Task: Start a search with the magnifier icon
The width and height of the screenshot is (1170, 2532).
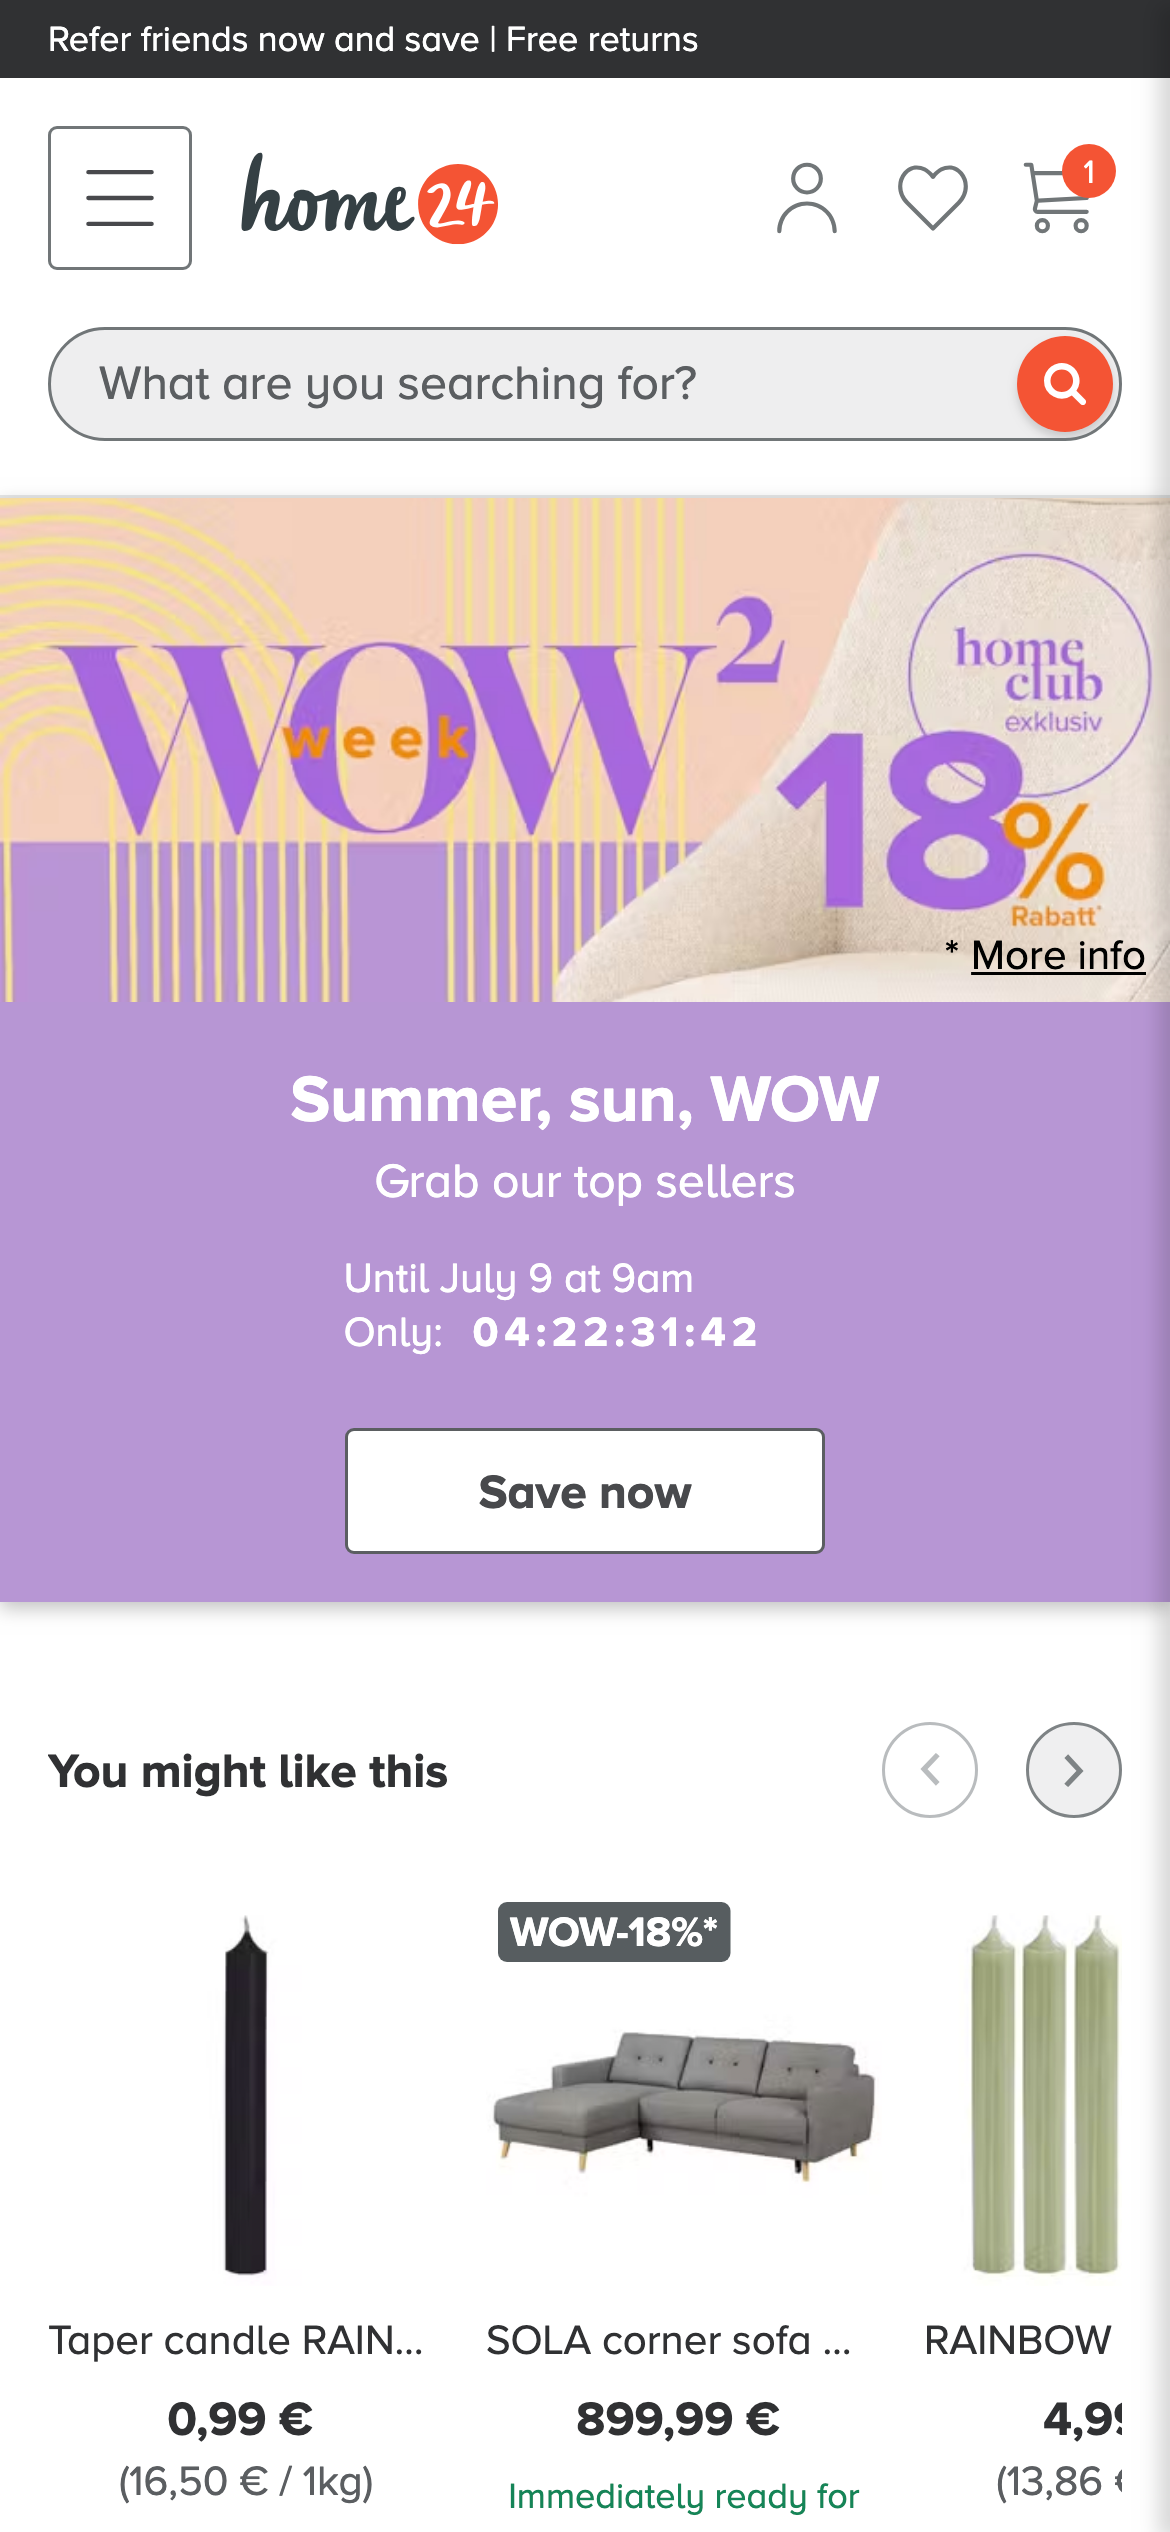Action: [1063, 384]
